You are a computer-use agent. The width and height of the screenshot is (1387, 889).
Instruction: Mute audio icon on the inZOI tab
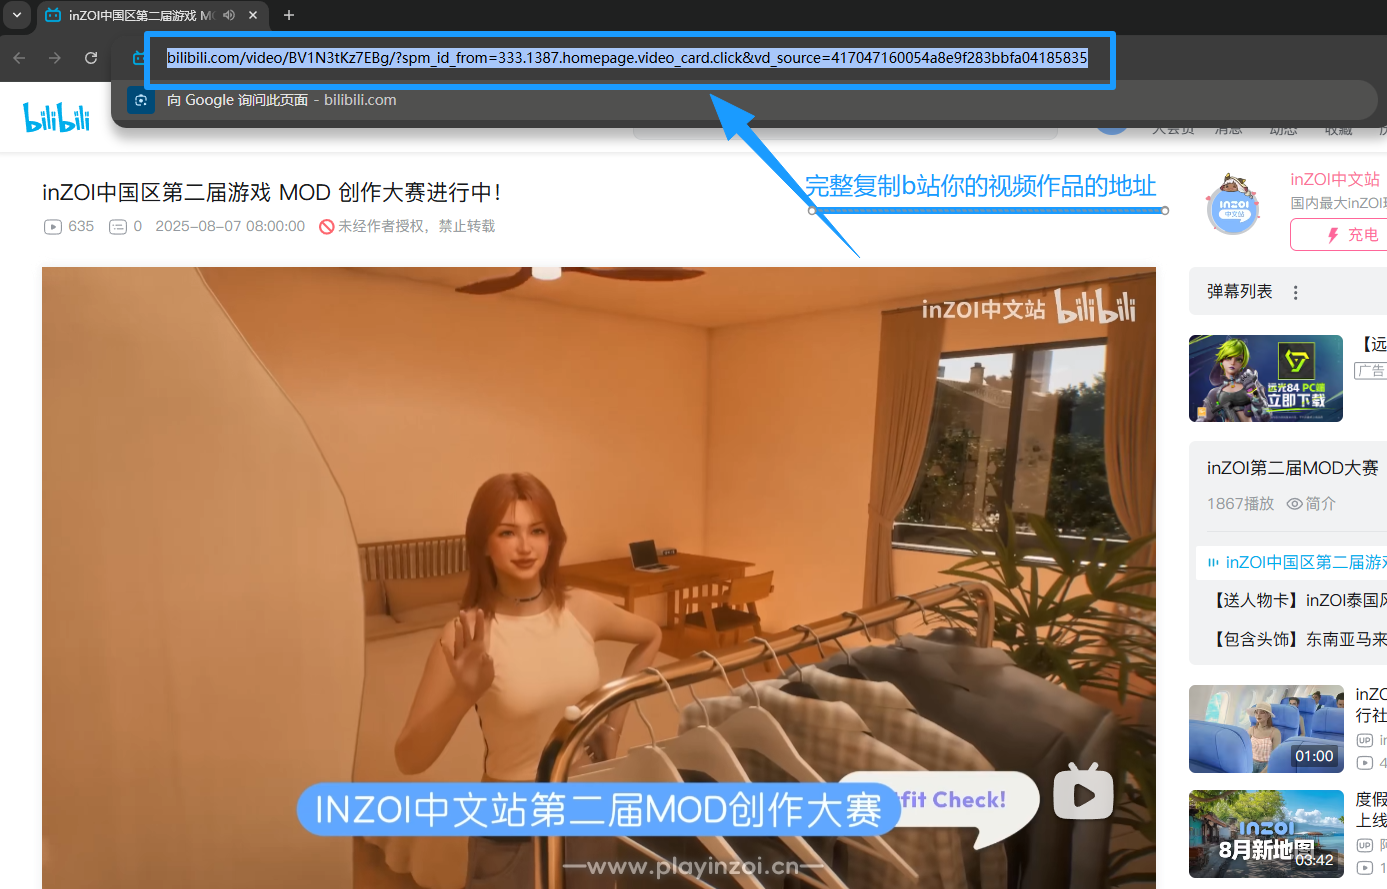click(229, 15)
